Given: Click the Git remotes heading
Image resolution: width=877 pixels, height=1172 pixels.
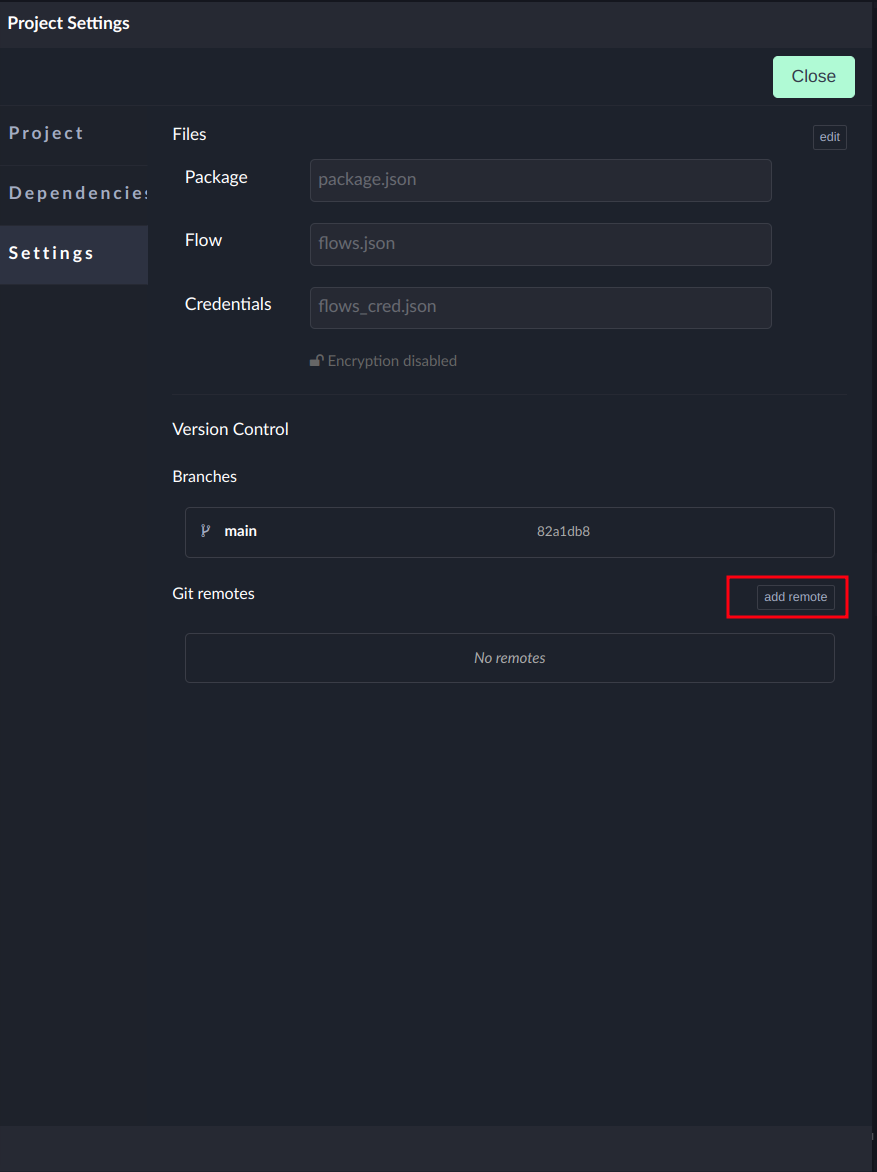Looking at the screenshot, I should coord(213,594).
